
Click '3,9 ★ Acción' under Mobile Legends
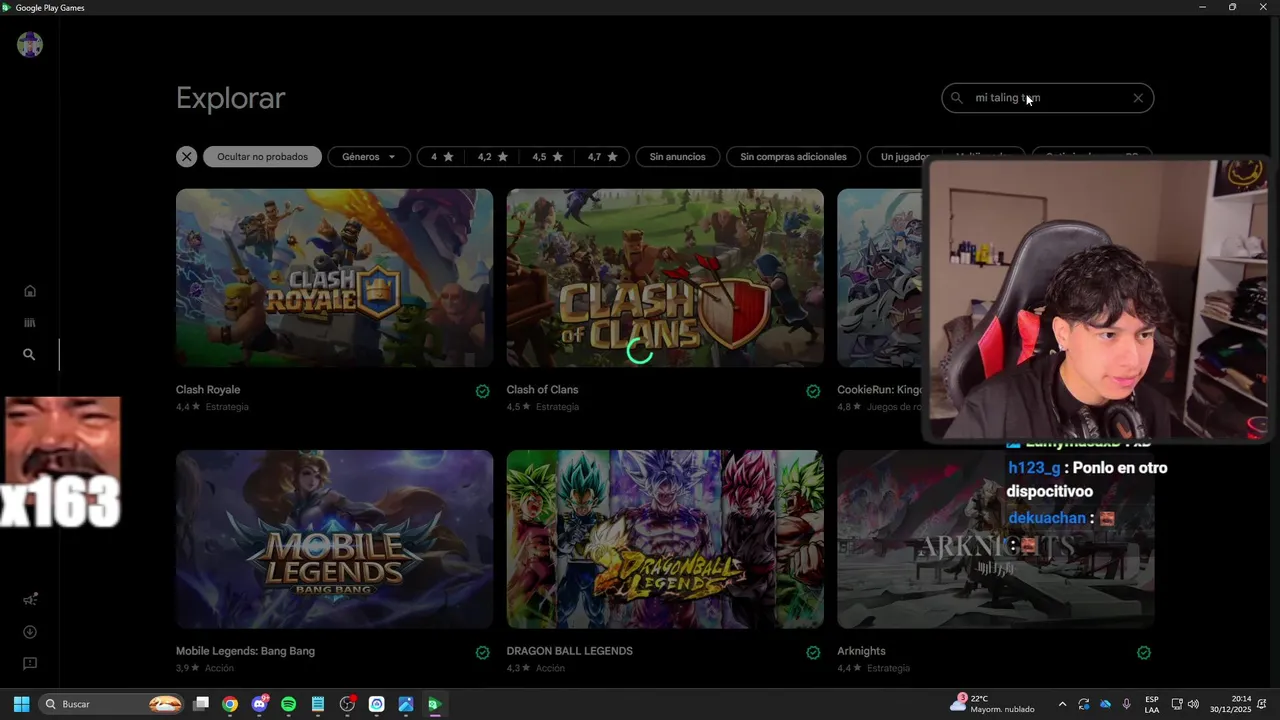(x=204, y=668)
